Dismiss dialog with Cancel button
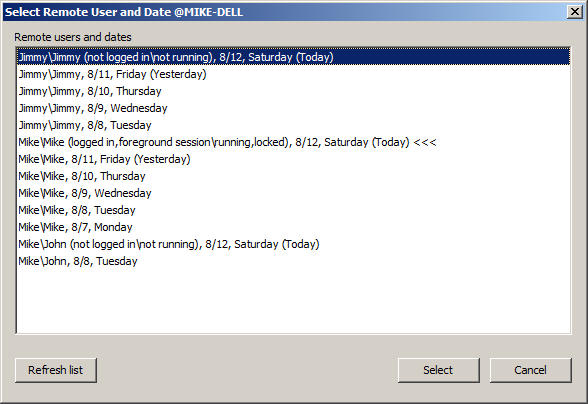The image size is (588, 404). tap(531, 370)
